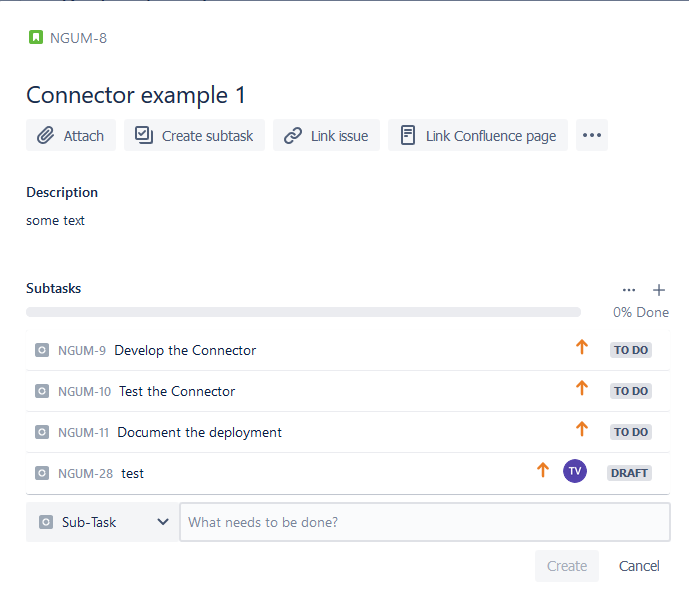Open the DRAFT status of NGUM-28
This screenshot has height=592, width=689.
point(629,473)
